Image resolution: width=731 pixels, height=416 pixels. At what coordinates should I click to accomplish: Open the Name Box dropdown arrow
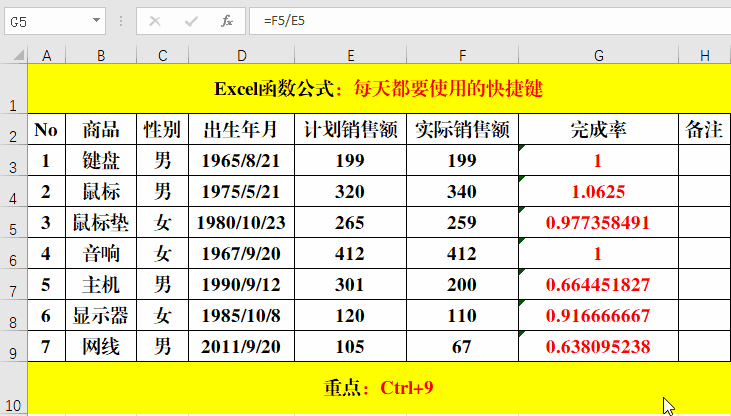coord(96,21)
